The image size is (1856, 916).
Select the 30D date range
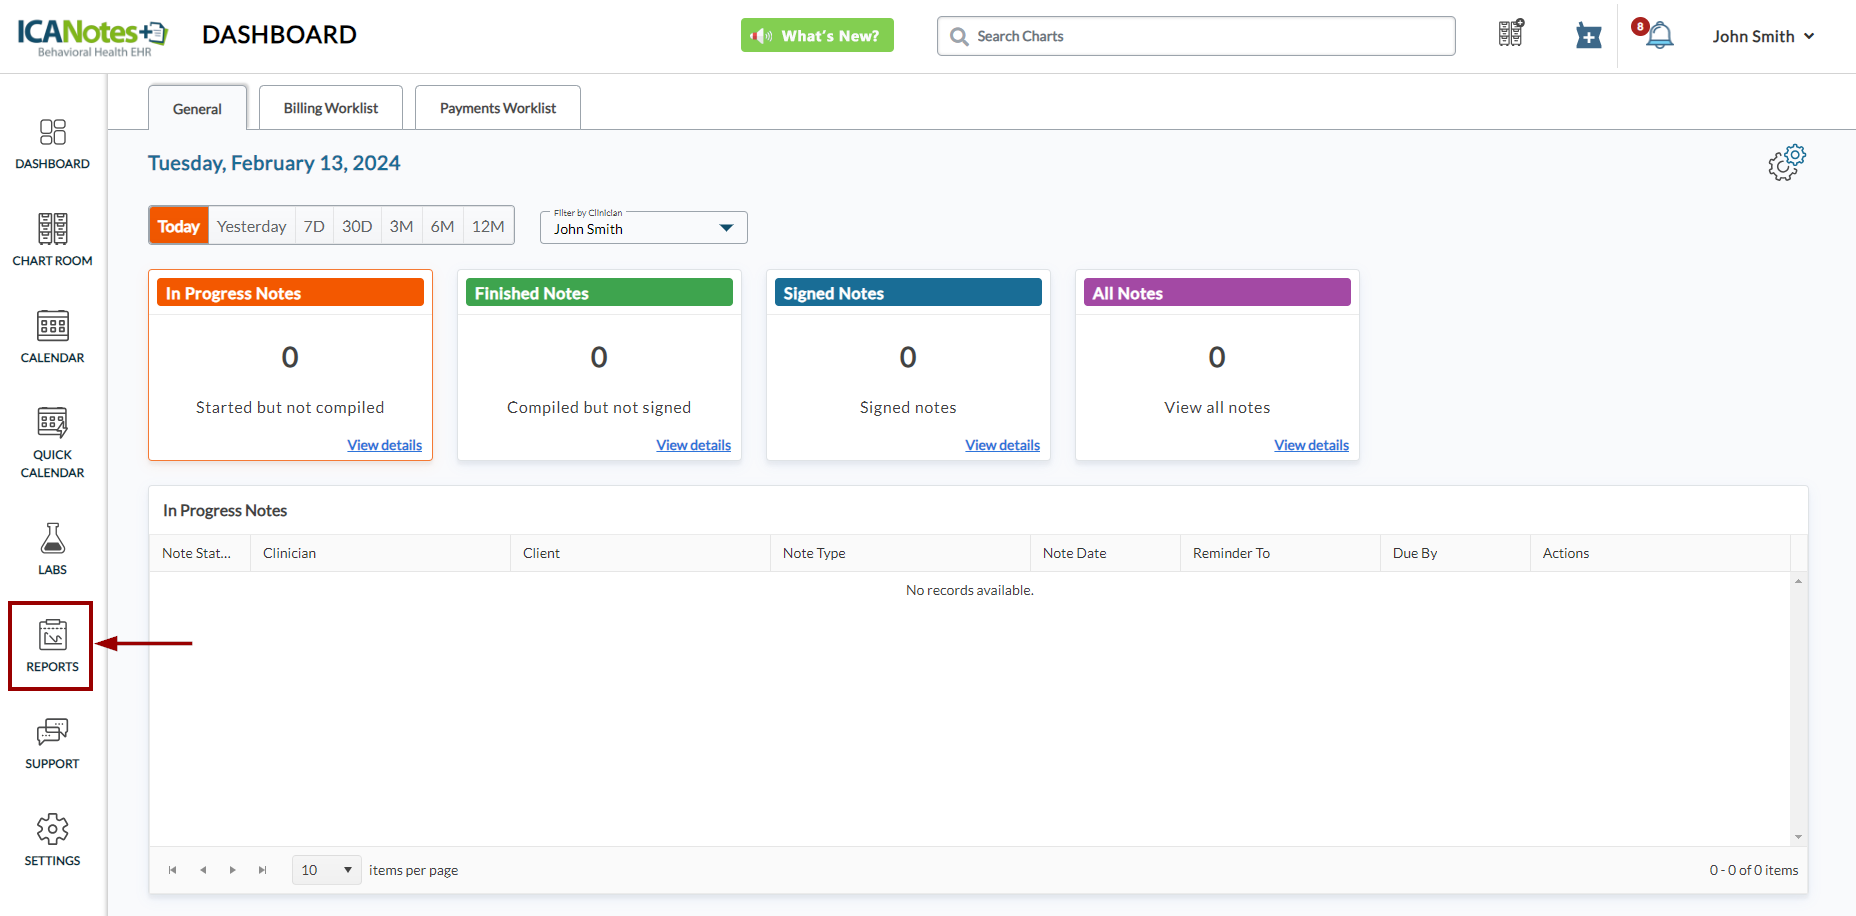click(357, 226)
